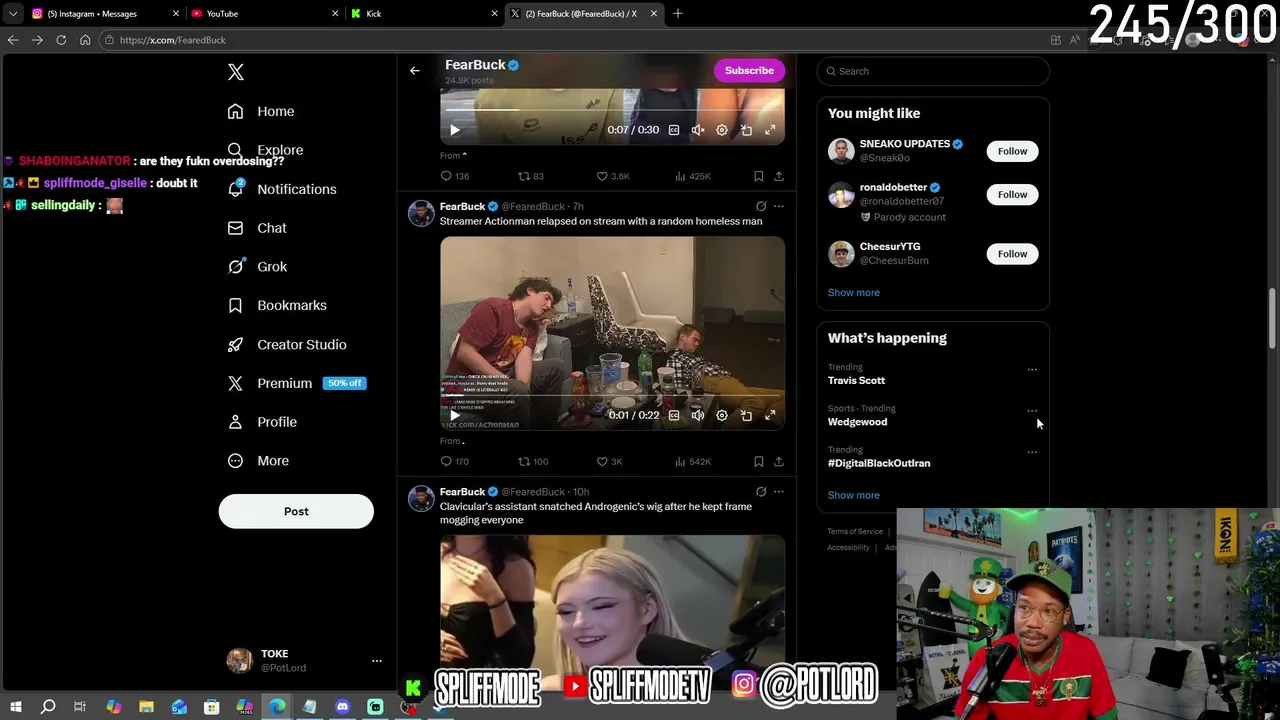Play the Actionman relapsed video
This screenshot has width=1280, height=720.
[x=454, y=415]
